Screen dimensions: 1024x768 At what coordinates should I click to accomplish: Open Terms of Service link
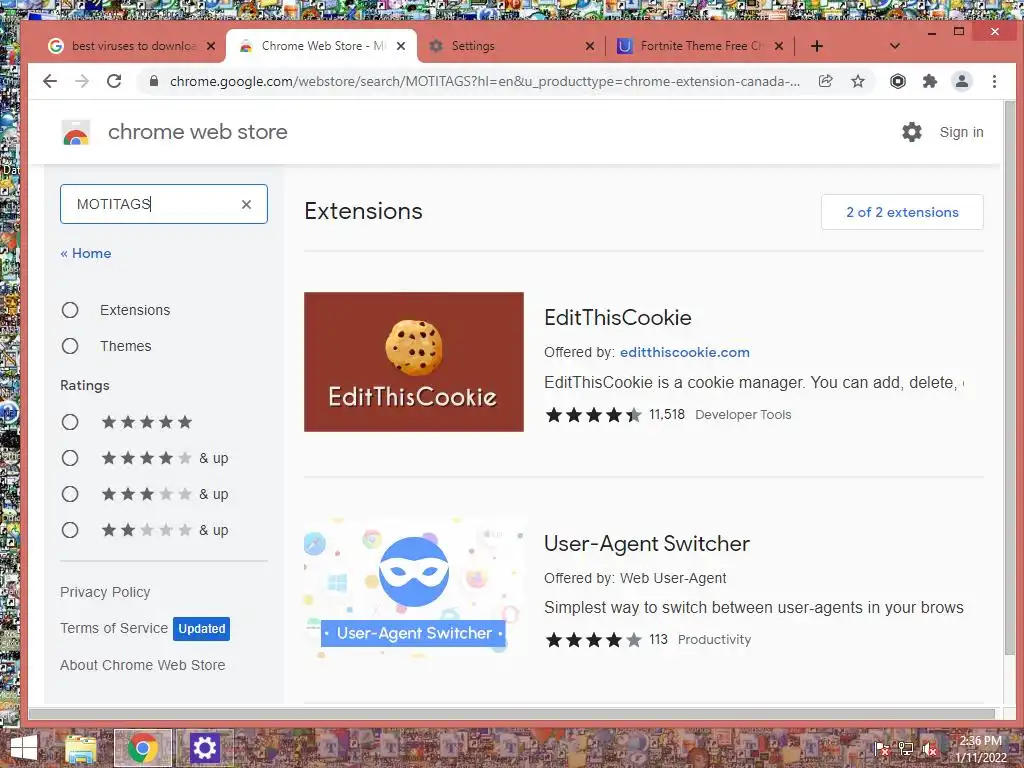(x=114, y=628)
